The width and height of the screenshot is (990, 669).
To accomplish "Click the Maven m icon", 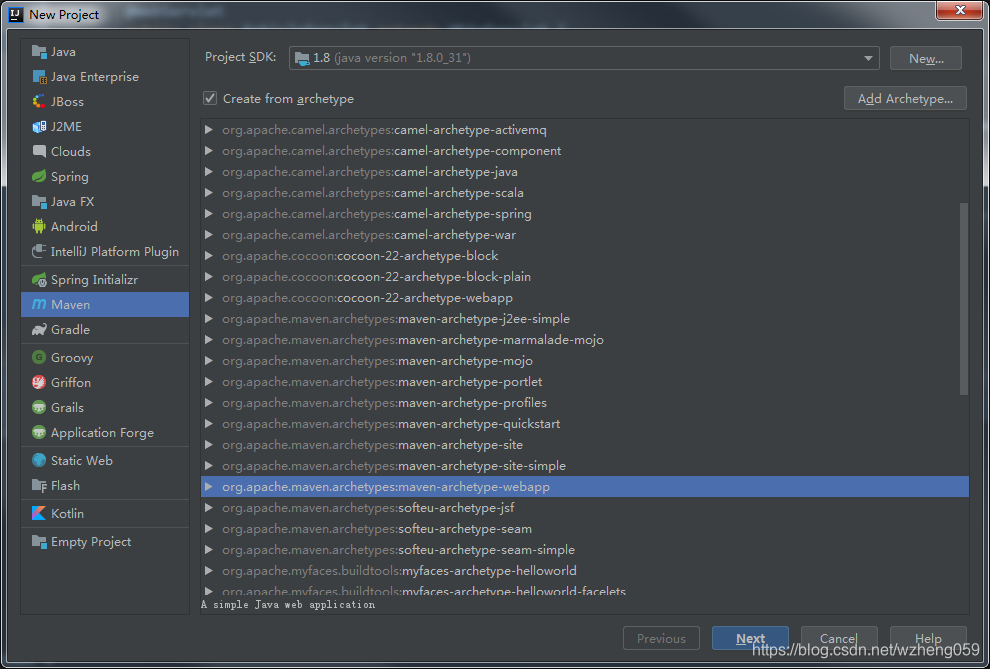I will [x=39, y=305].
